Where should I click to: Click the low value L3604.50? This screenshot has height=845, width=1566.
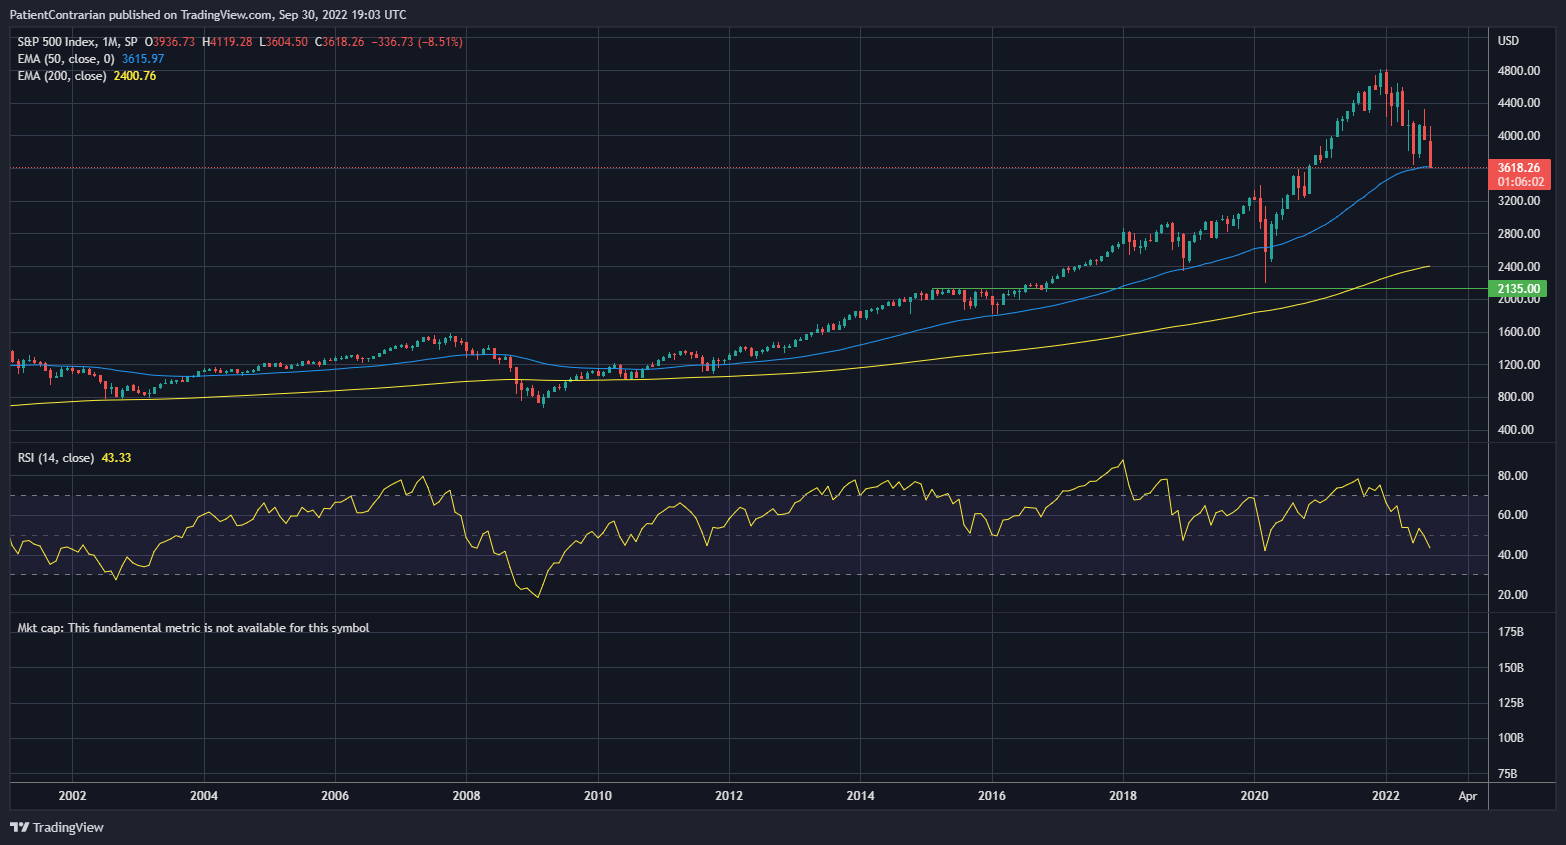click(x=283, y=42)
